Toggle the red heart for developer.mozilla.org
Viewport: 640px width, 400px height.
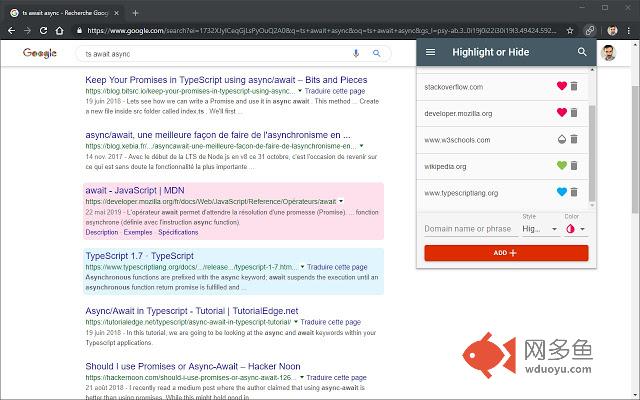coord(562,112)
